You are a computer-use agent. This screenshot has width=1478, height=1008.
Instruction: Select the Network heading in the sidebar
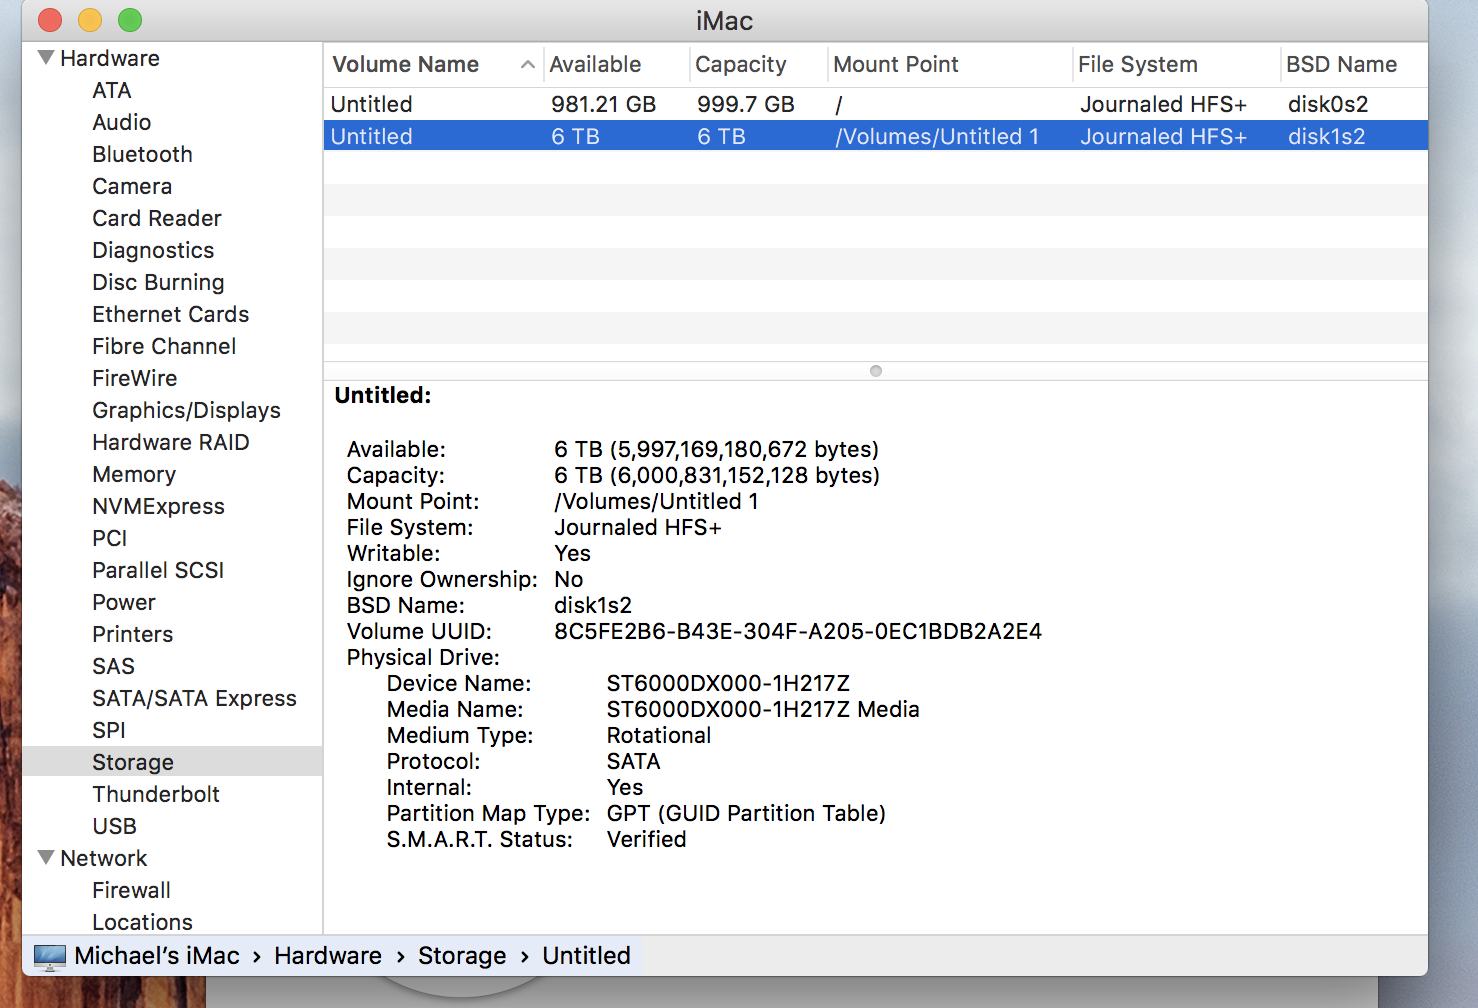point(104,858)
